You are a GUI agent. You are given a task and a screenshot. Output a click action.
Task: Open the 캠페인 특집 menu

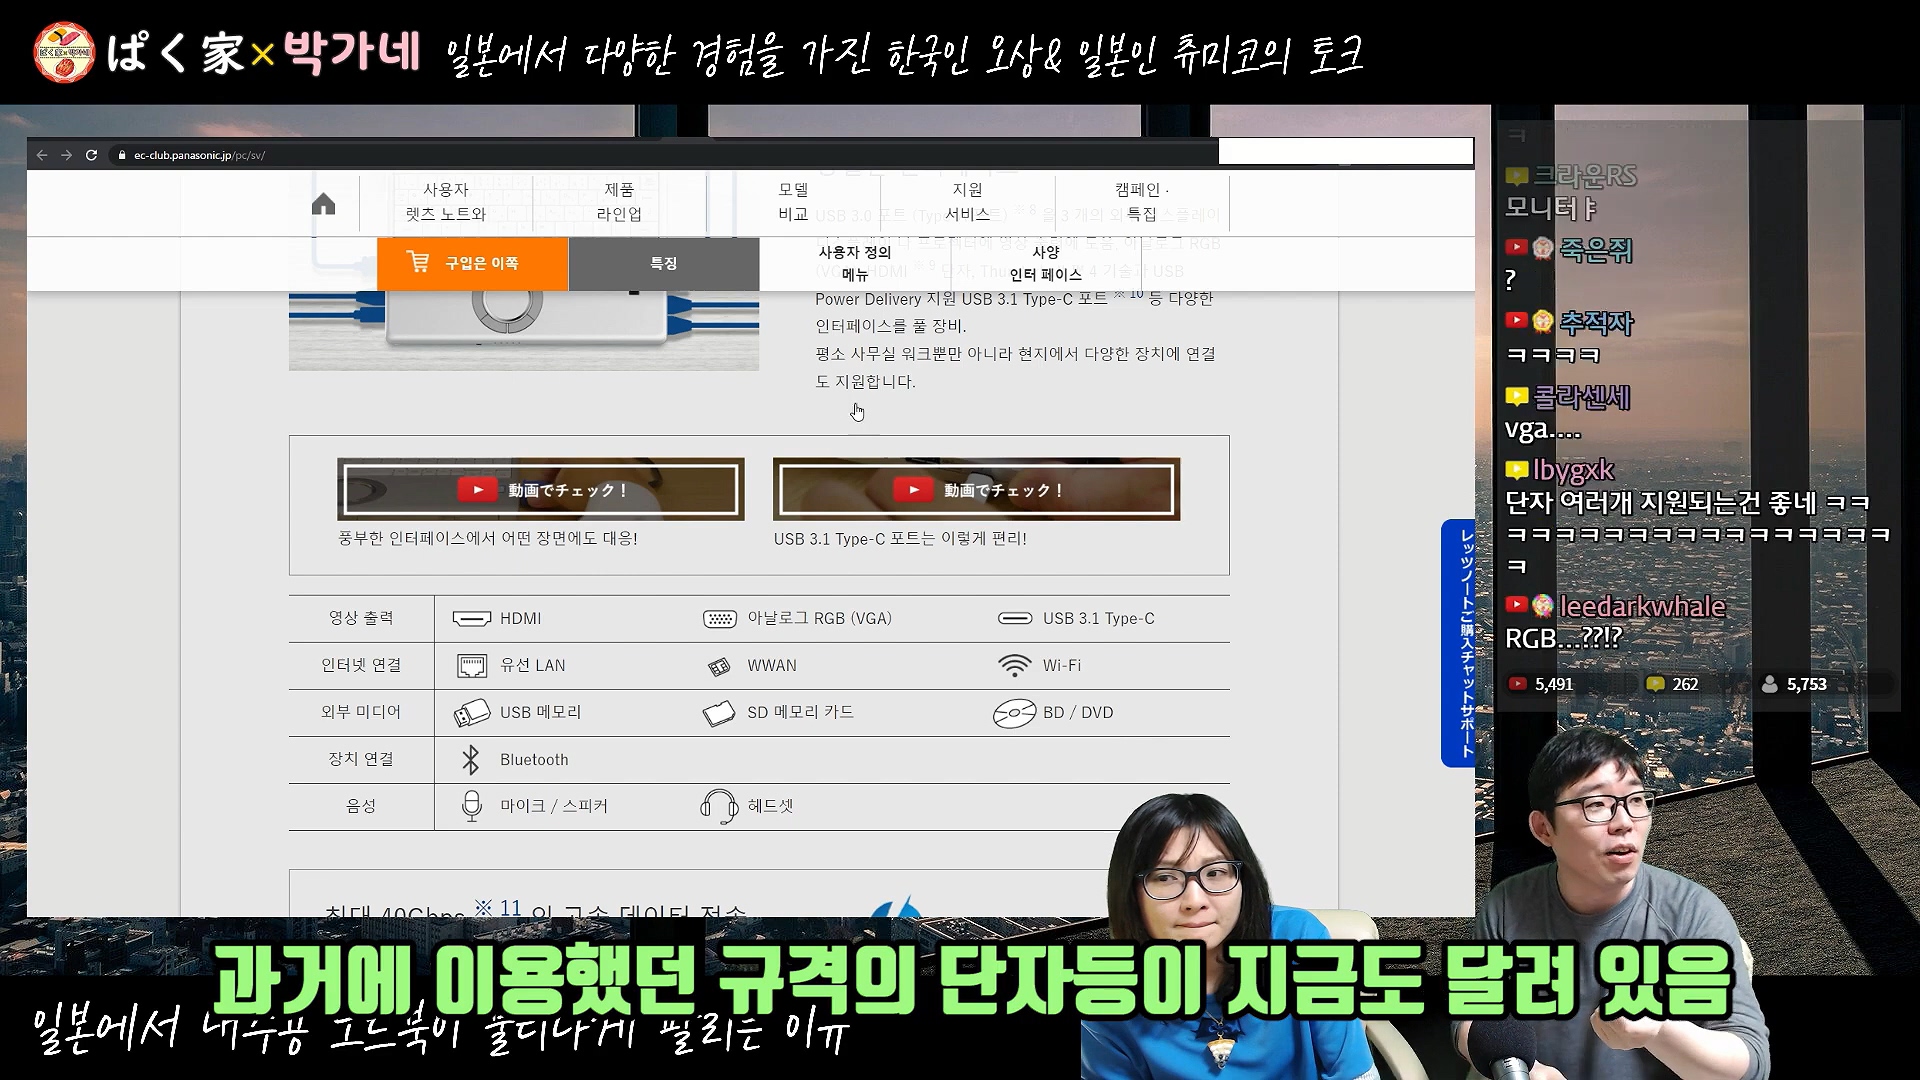tap(1141, 202)
